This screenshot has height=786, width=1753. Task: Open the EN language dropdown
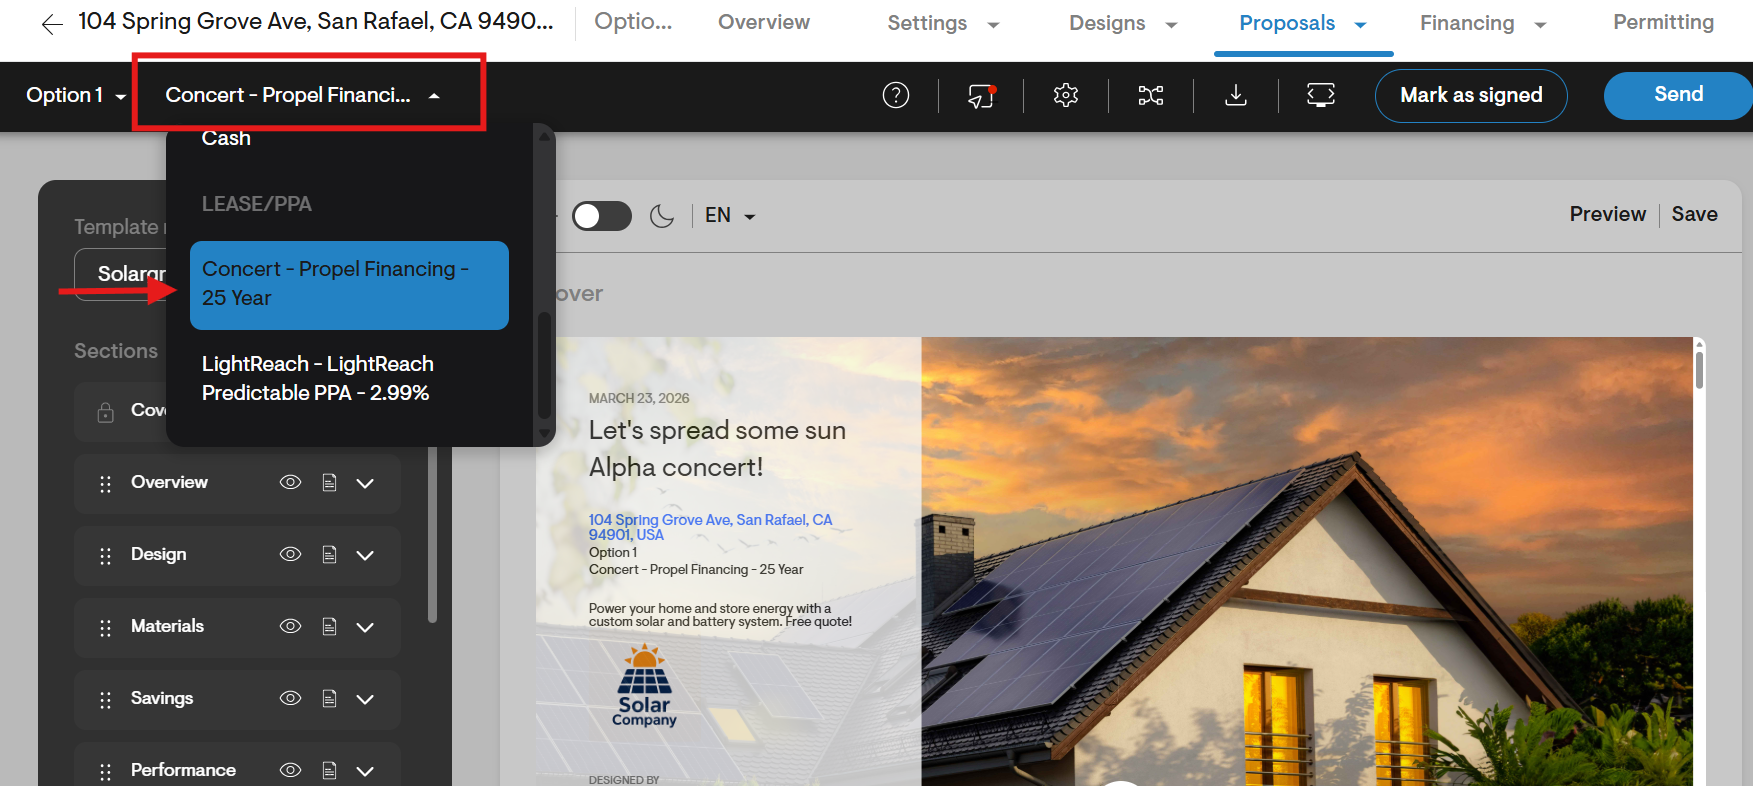pos(730,216)
